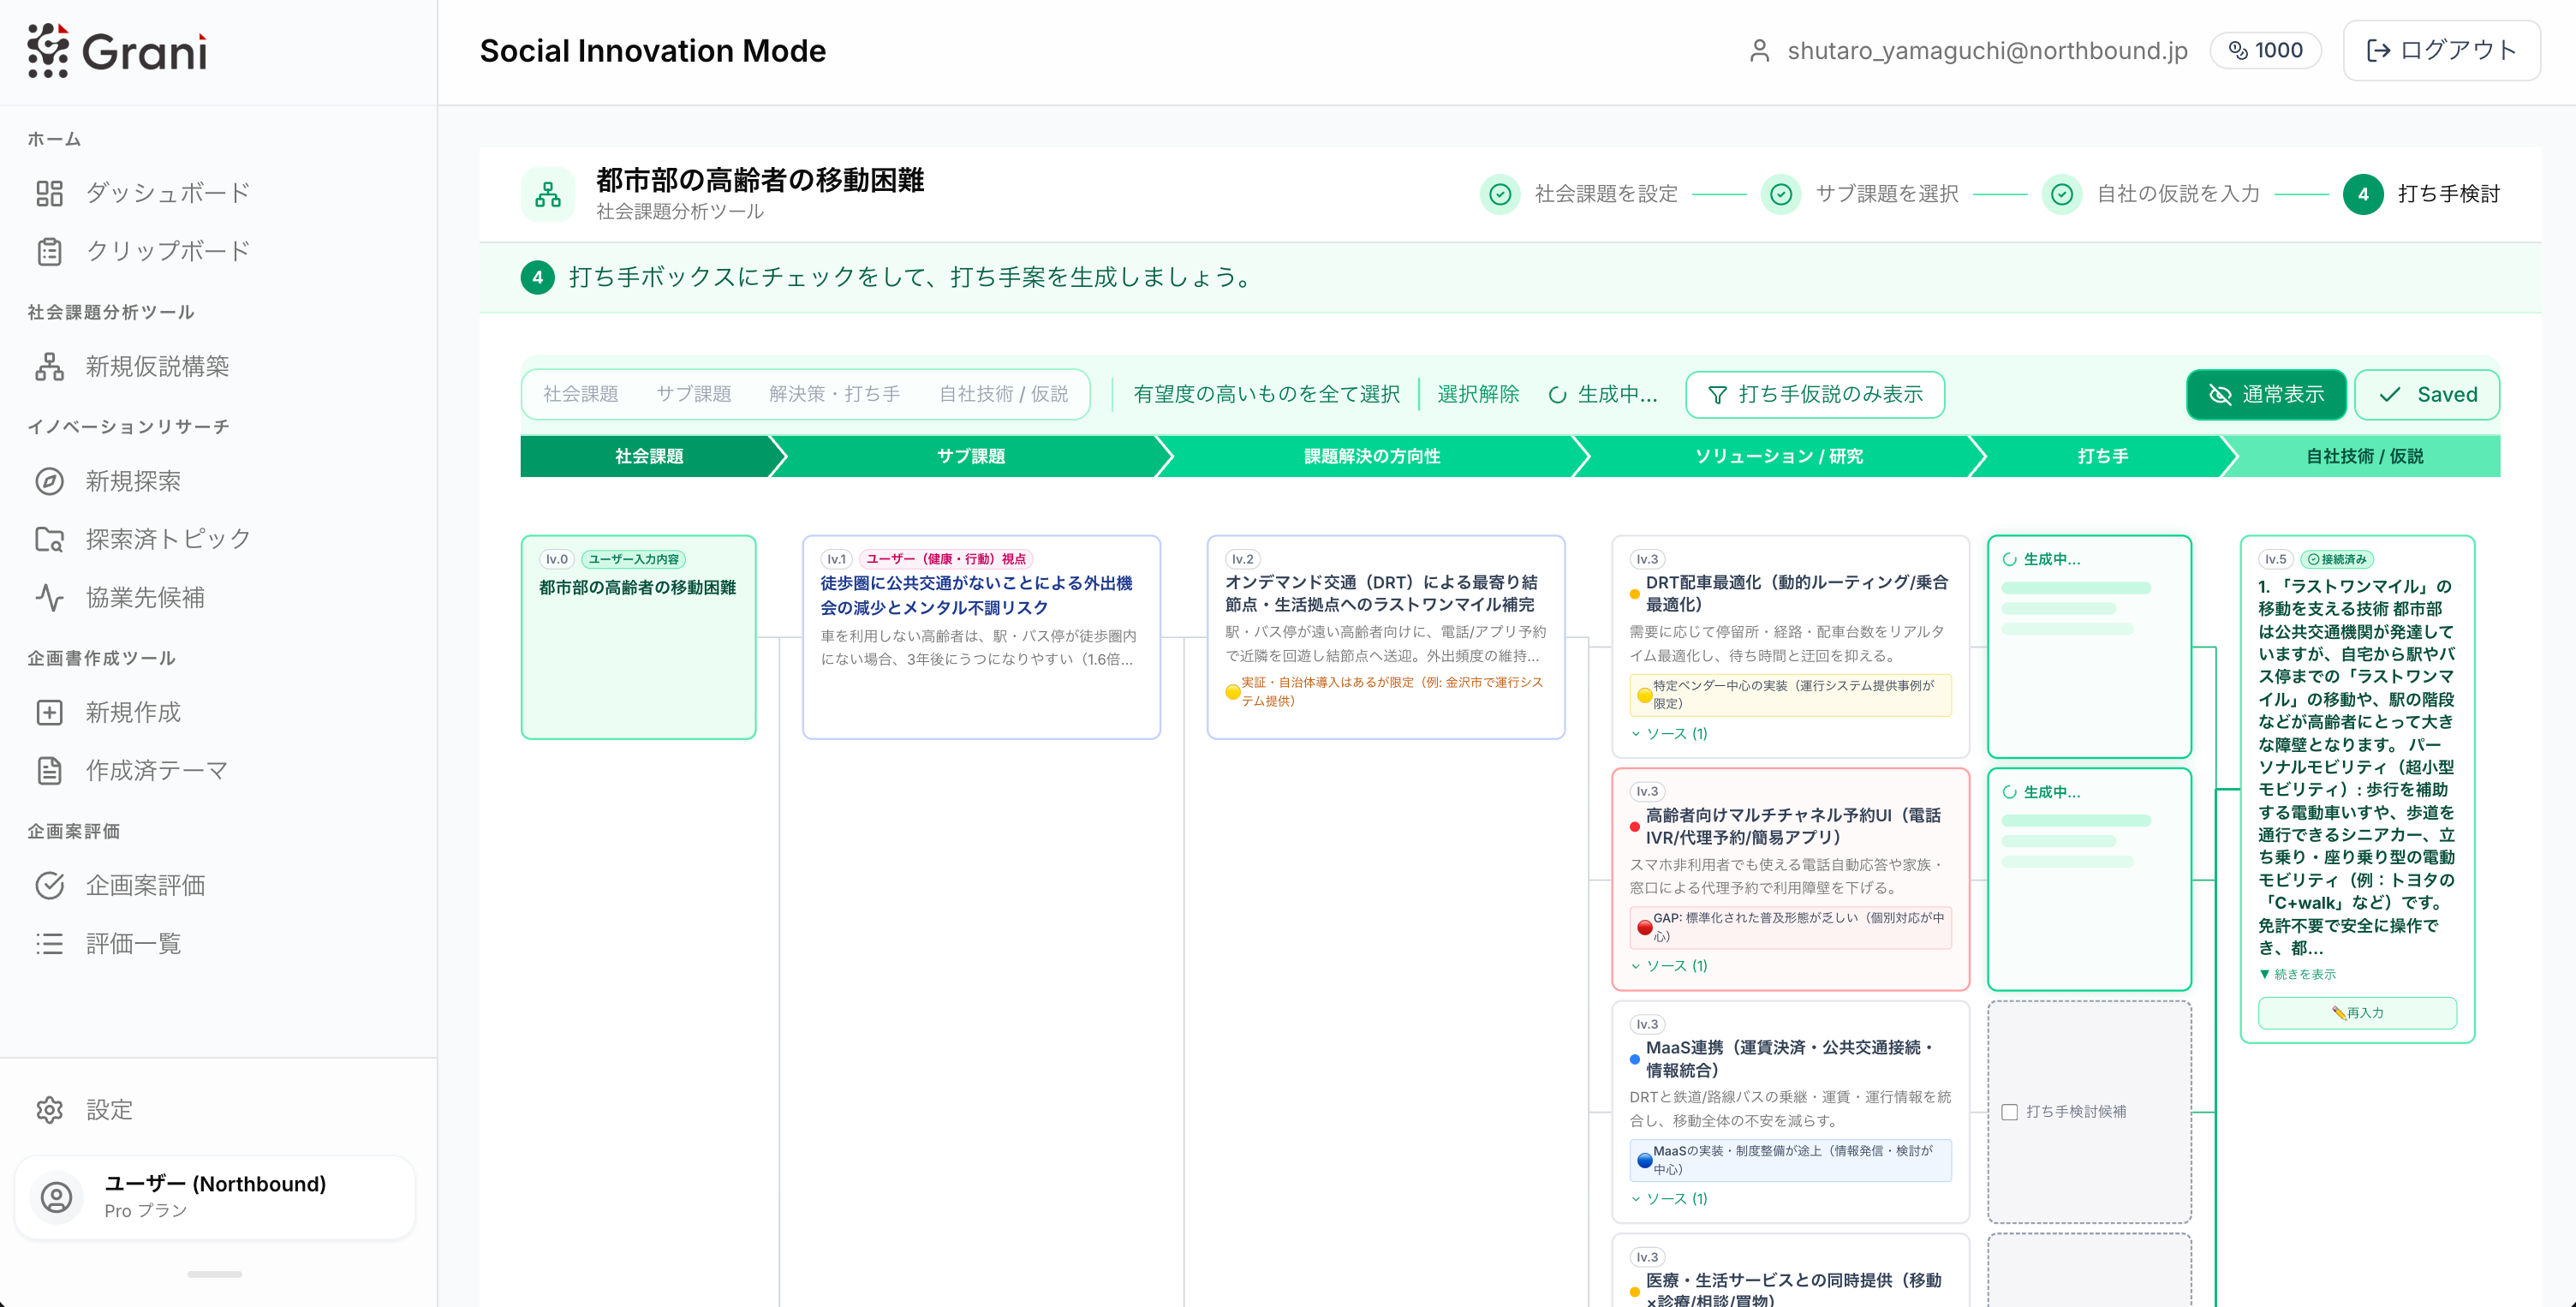This screenshot has height=1307, width=2576.
Task: Open the ダッシュボード dashboard icon
Action: pyautogui.click(x=49, y=193)
